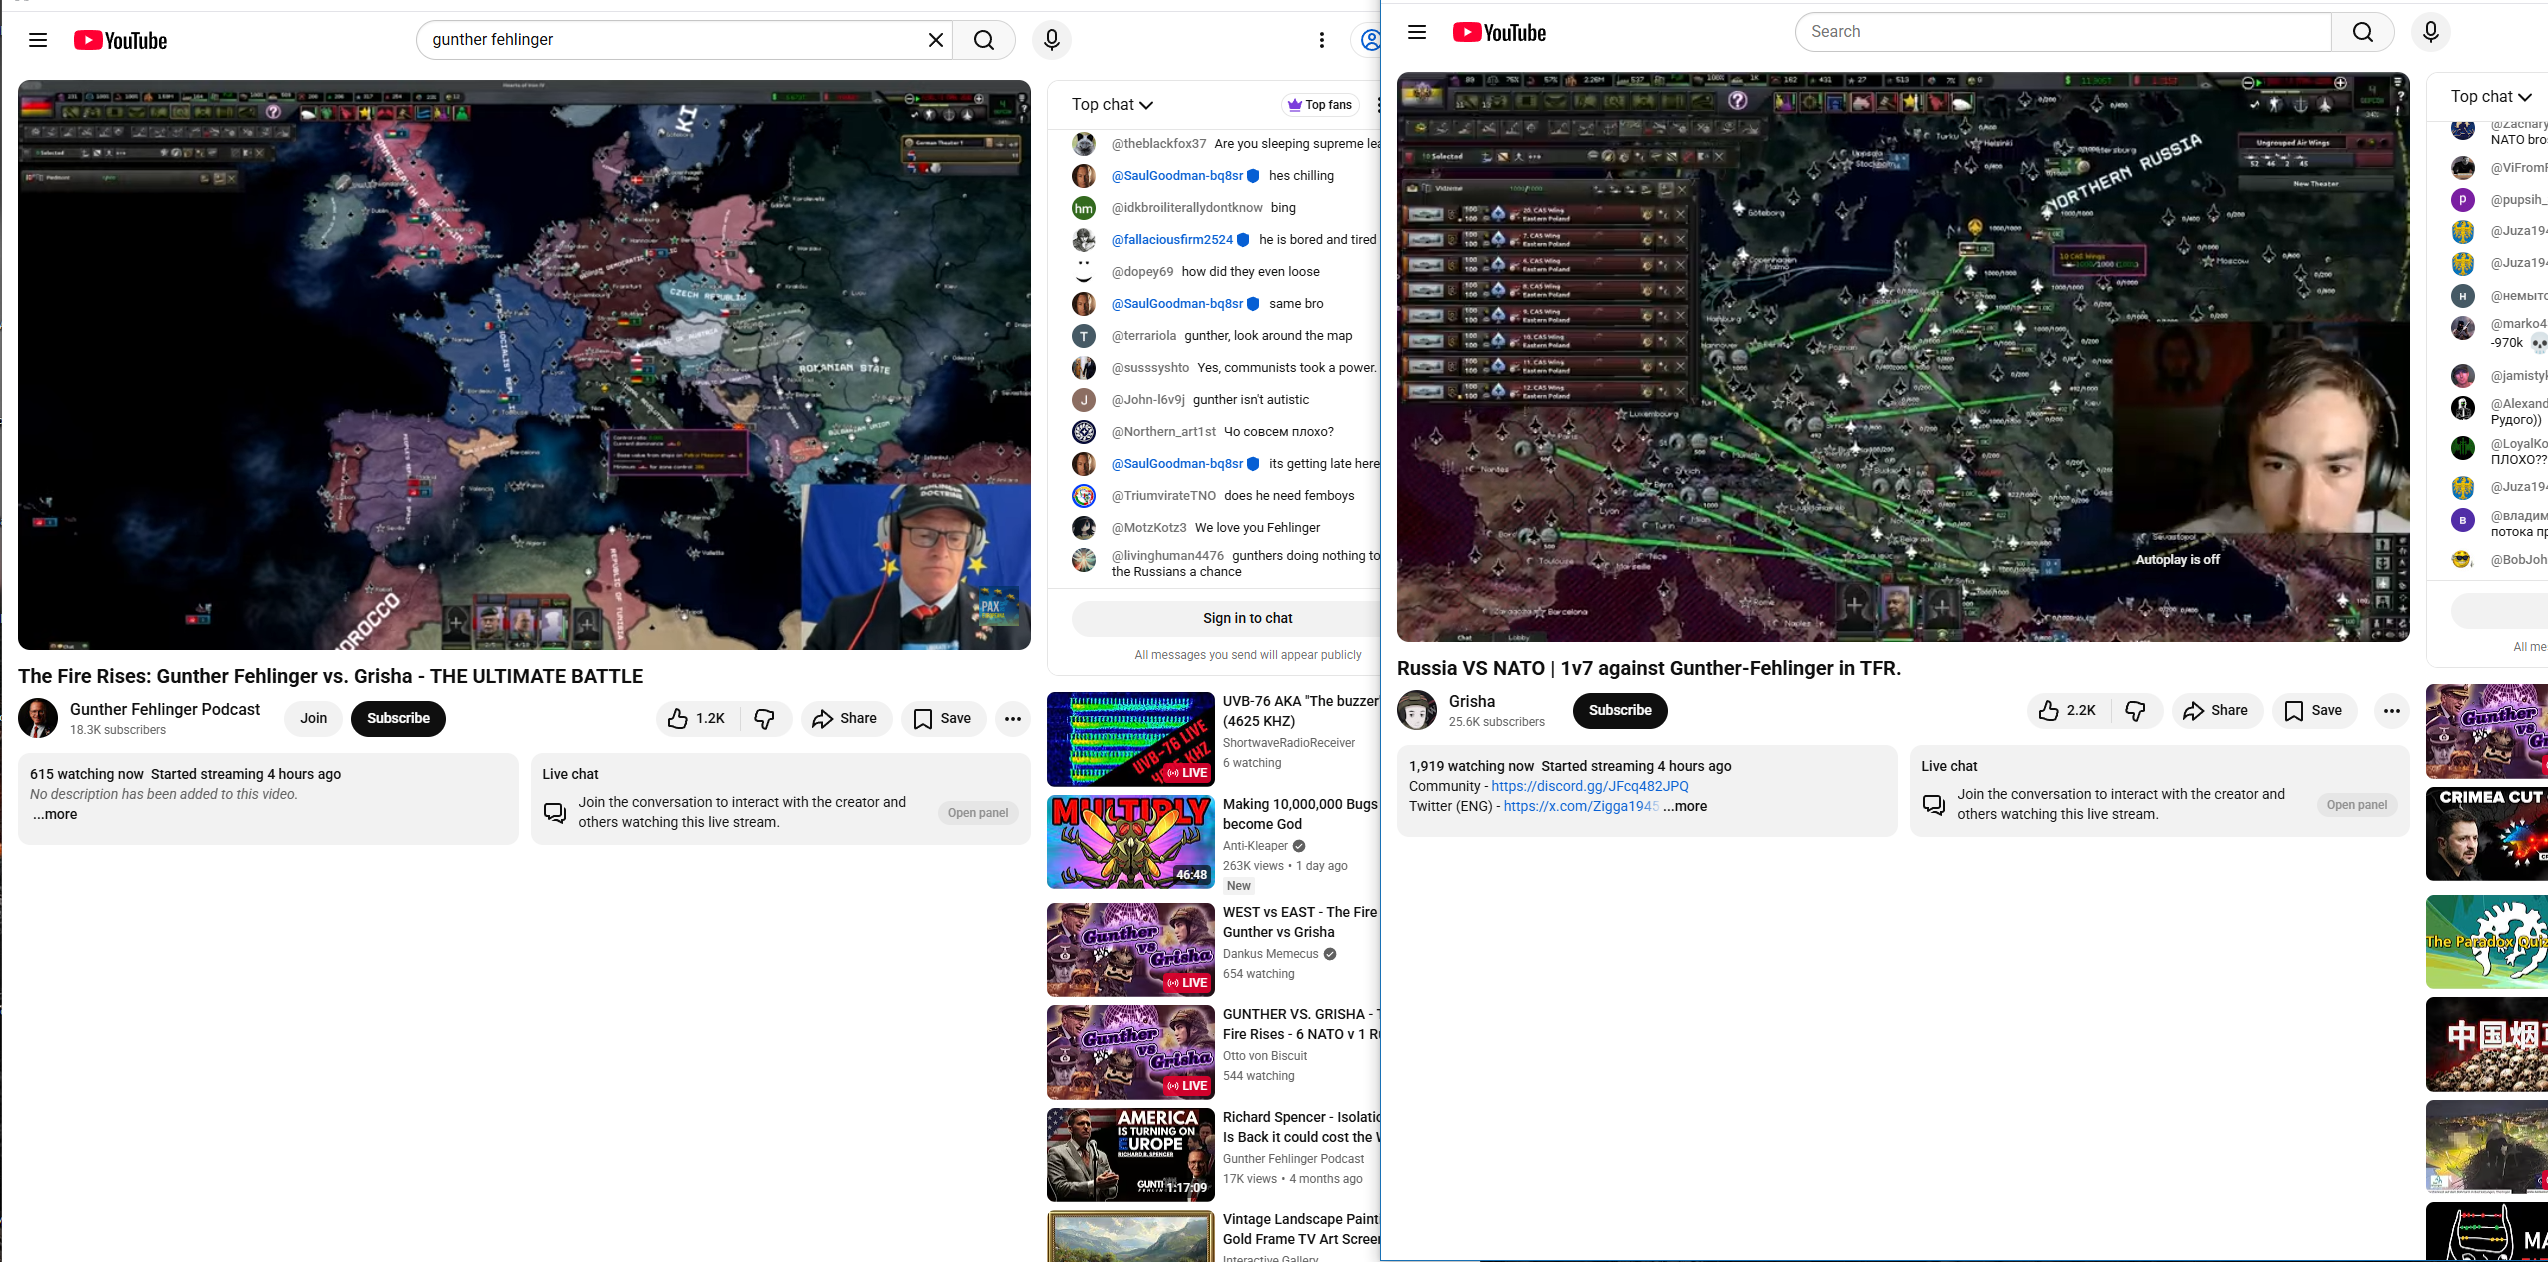Click @TriumvirateTNO chat username

pyautogui.click(x=1164, y=496)
